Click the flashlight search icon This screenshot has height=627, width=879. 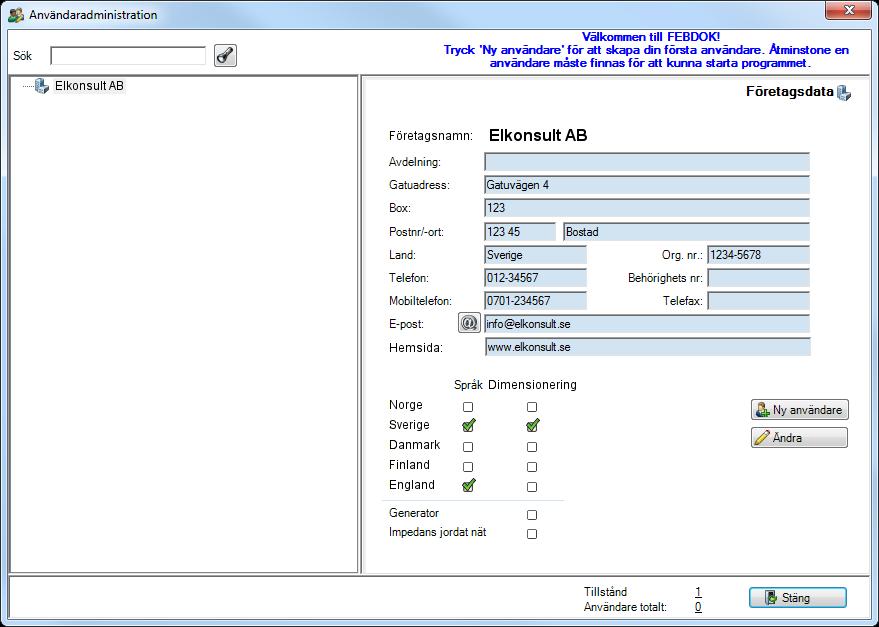click(x=225, y=56)
